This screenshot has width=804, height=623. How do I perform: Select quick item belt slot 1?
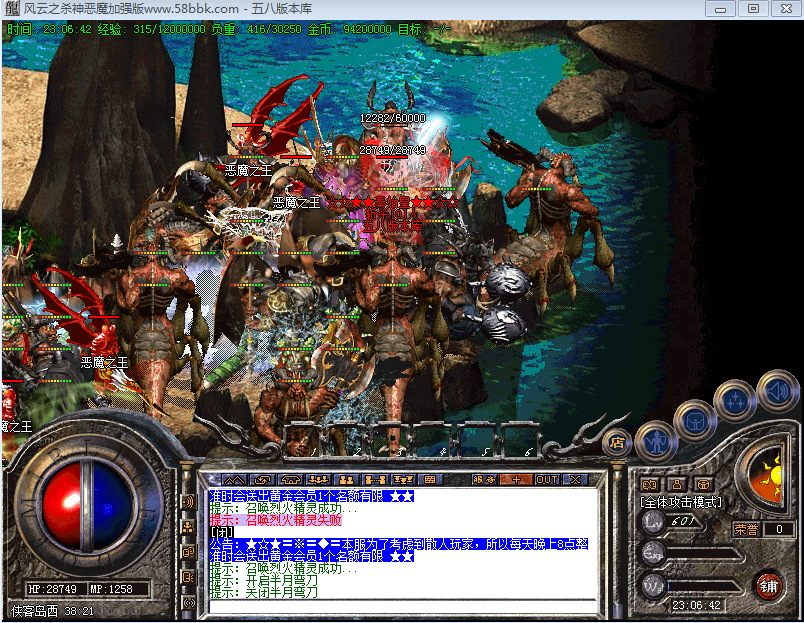tap(304, 440)
